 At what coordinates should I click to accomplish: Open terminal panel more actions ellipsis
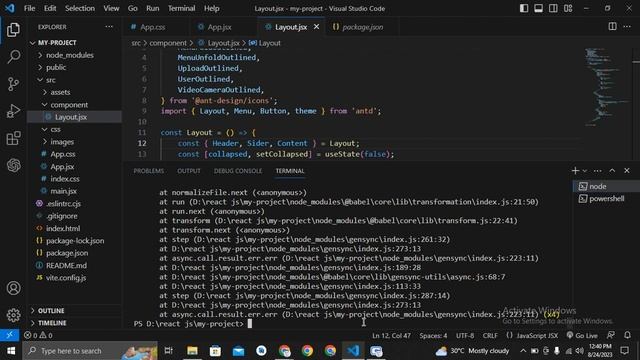(x=598, y=171)
